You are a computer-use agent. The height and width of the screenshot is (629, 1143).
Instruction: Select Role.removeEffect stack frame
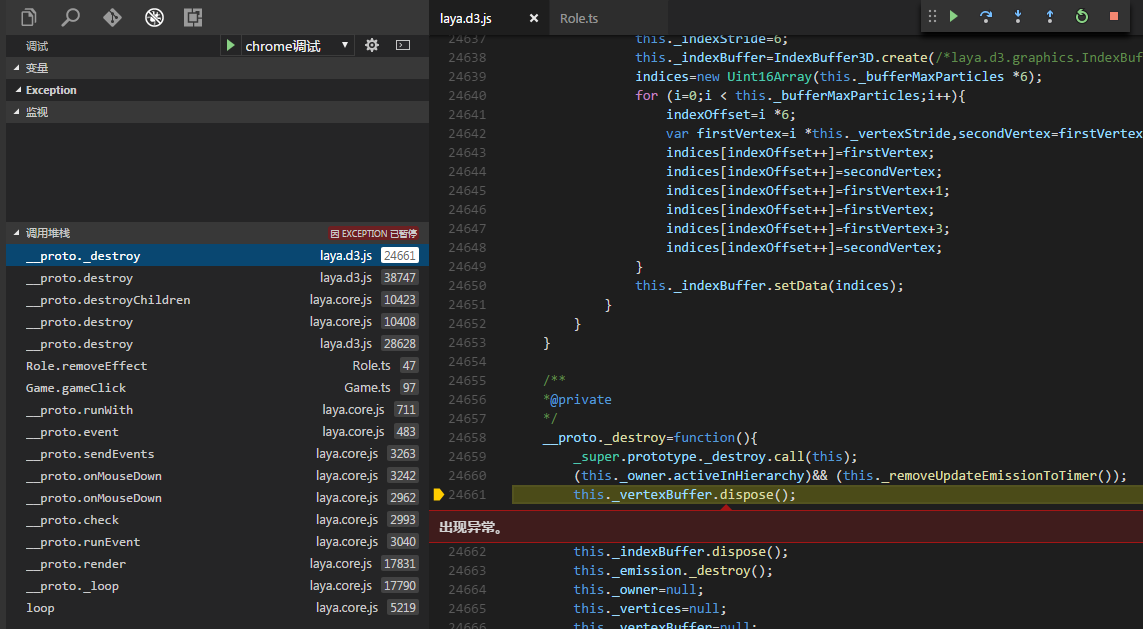(x=86, y=366)
